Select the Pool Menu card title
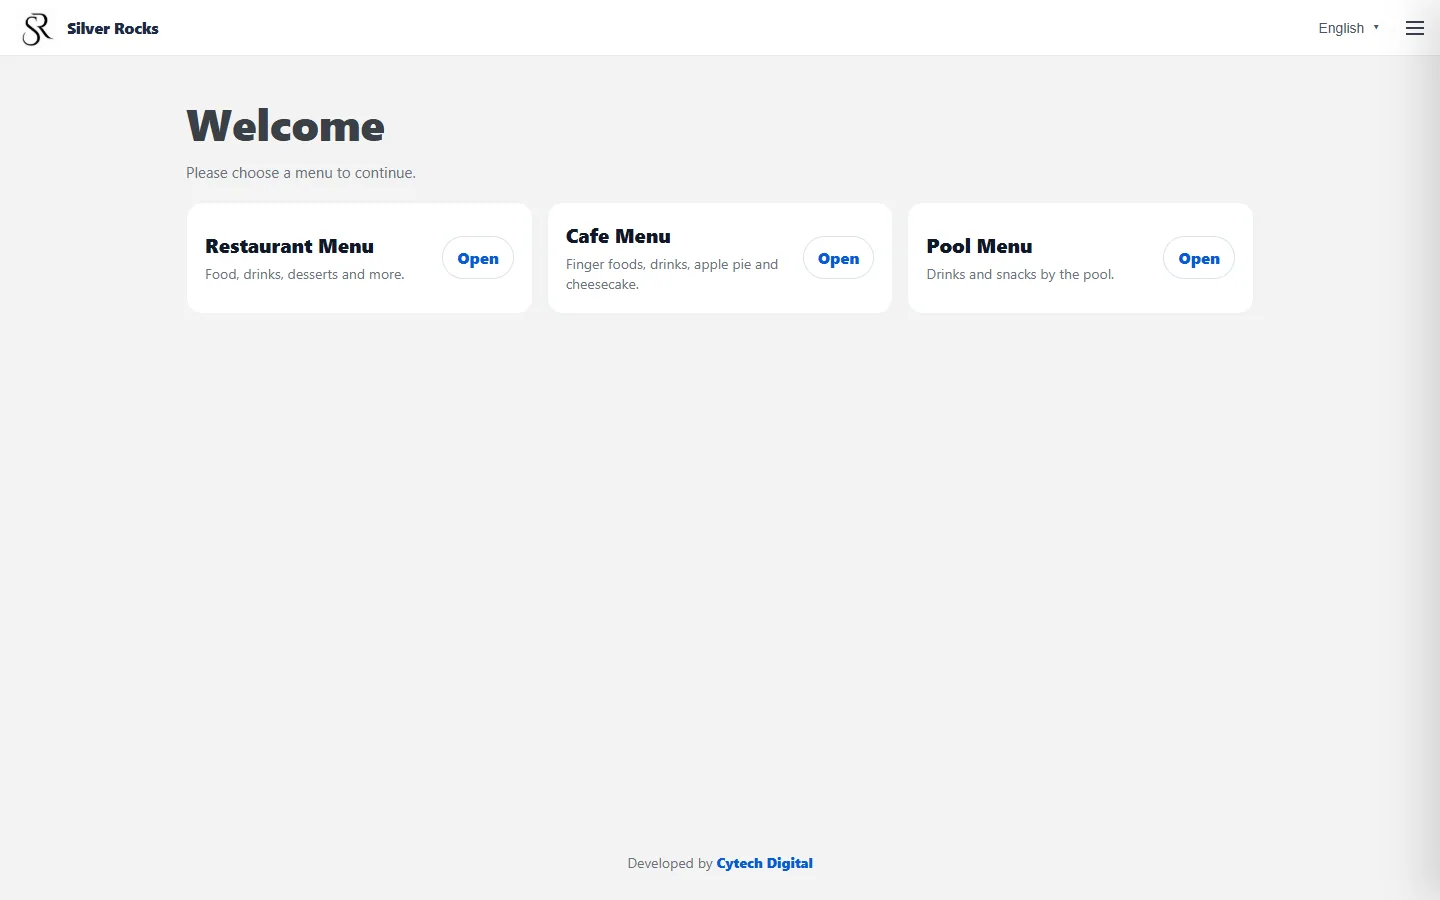The image size is (1440, 900). (979, 246)
